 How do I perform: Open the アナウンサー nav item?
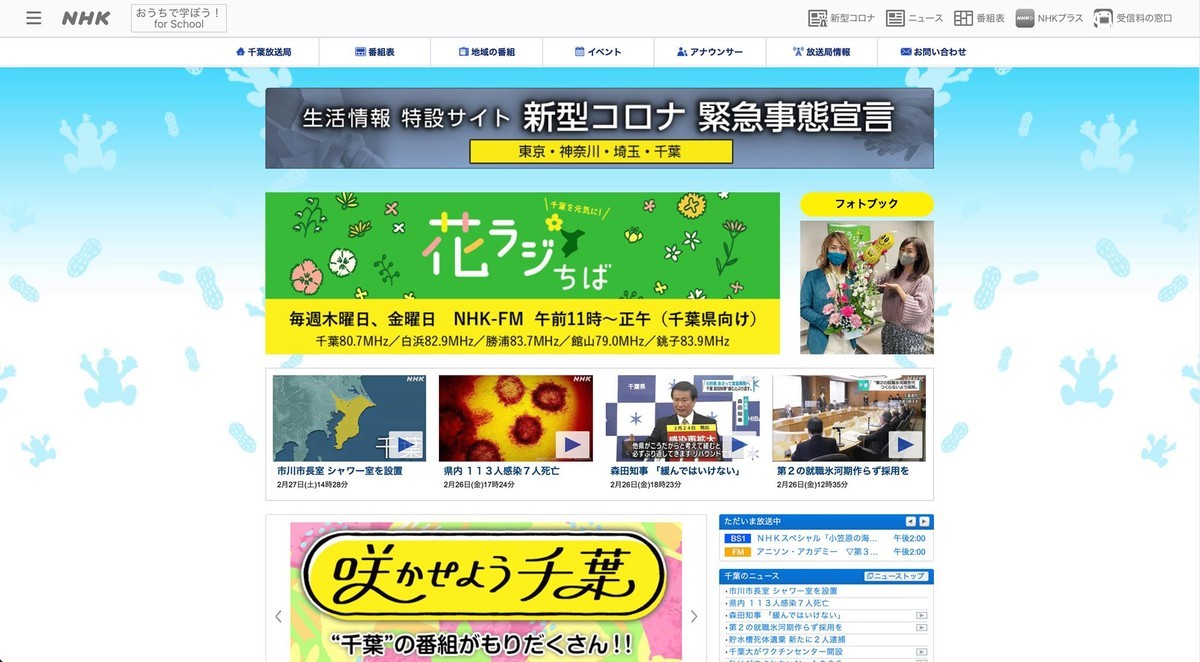710,51
